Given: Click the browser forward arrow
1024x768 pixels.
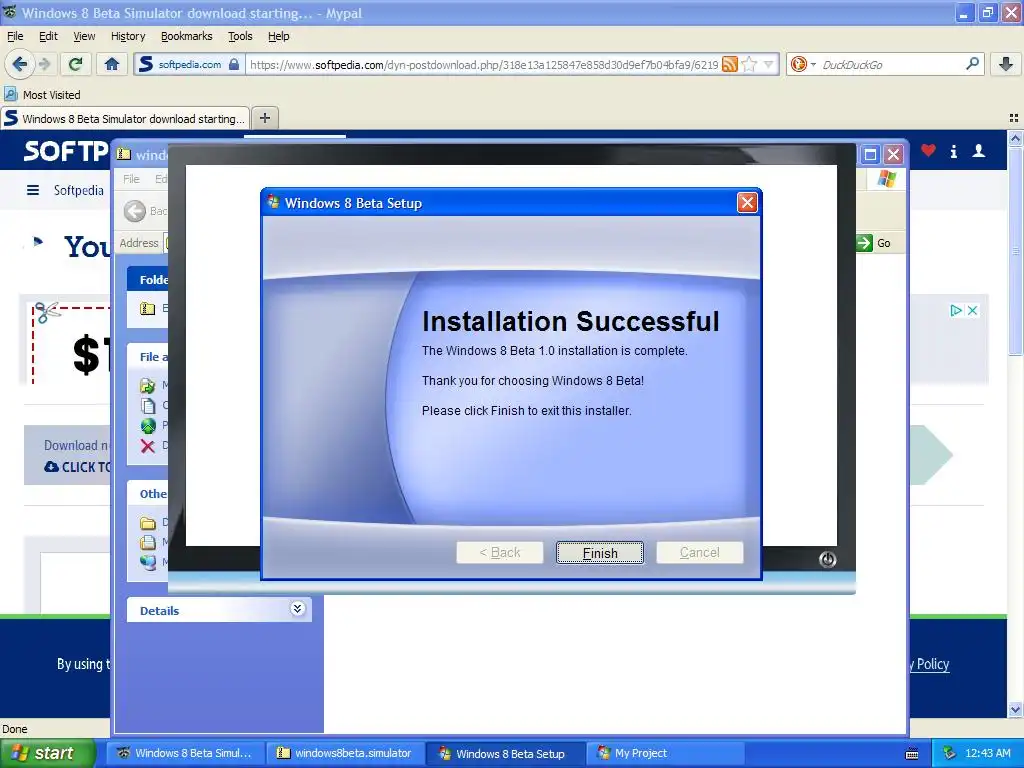Looking at the screenshot, I should click(45, 64).
